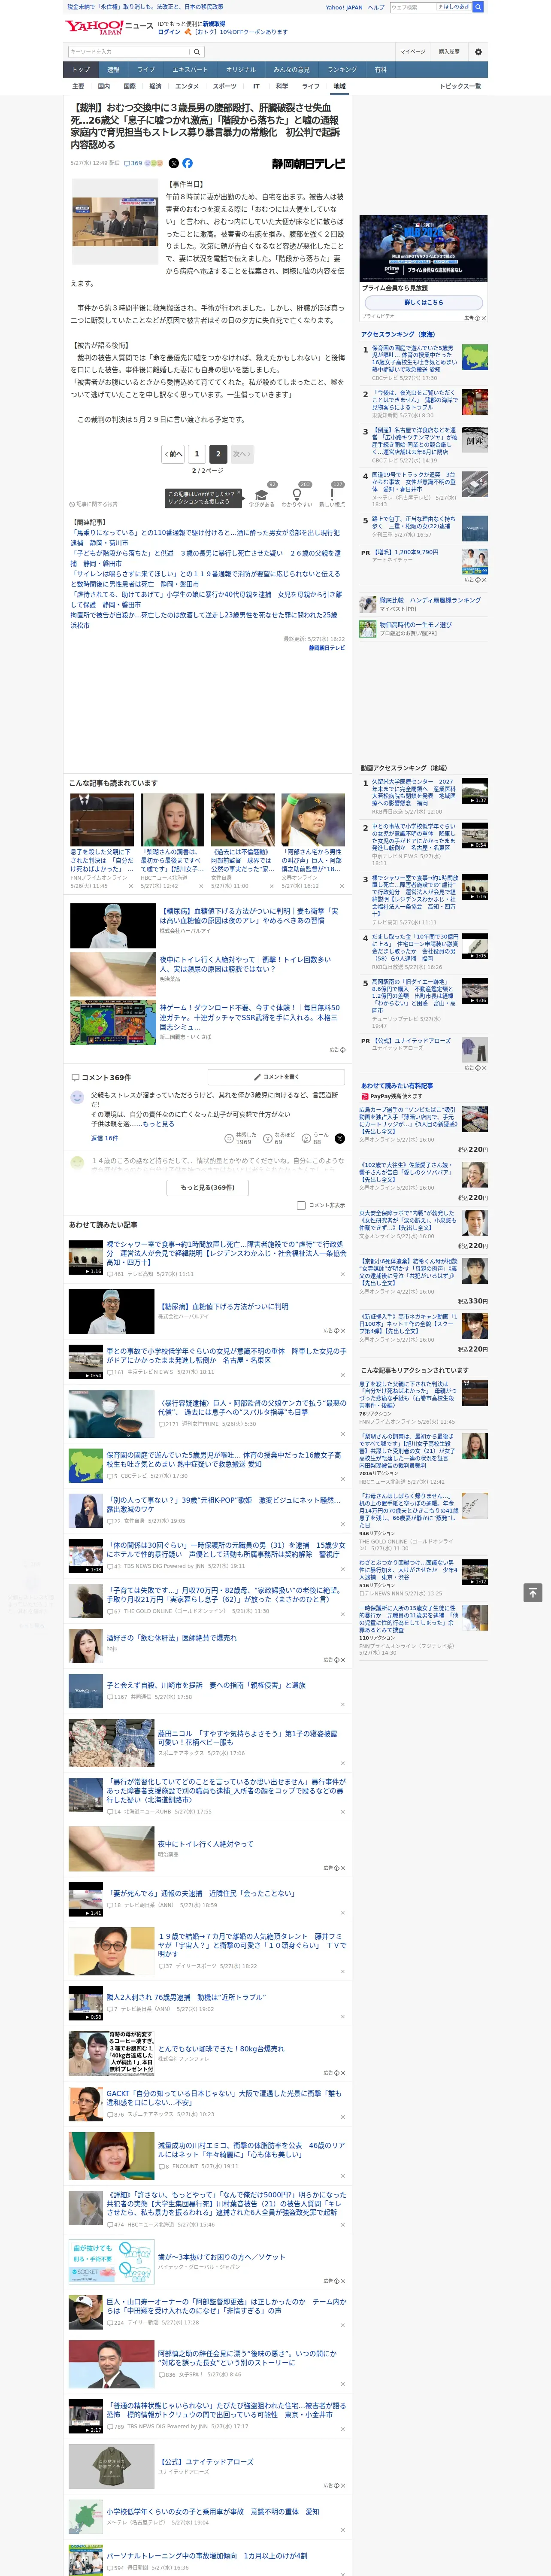Share the article on X
Screen dimensions: 551x2576
click(x=174, y=163)
